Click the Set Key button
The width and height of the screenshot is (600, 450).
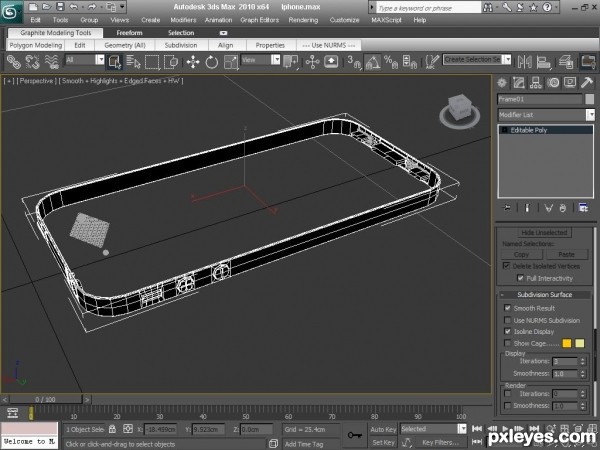383,442
